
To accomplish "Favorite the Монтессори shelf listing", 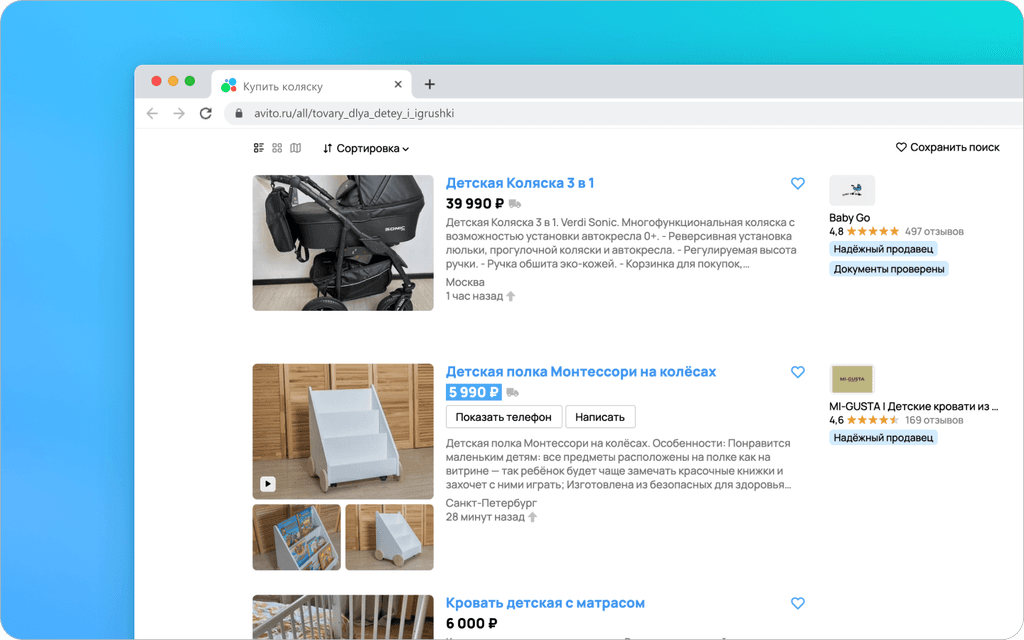I will click(x=797, y=371).
